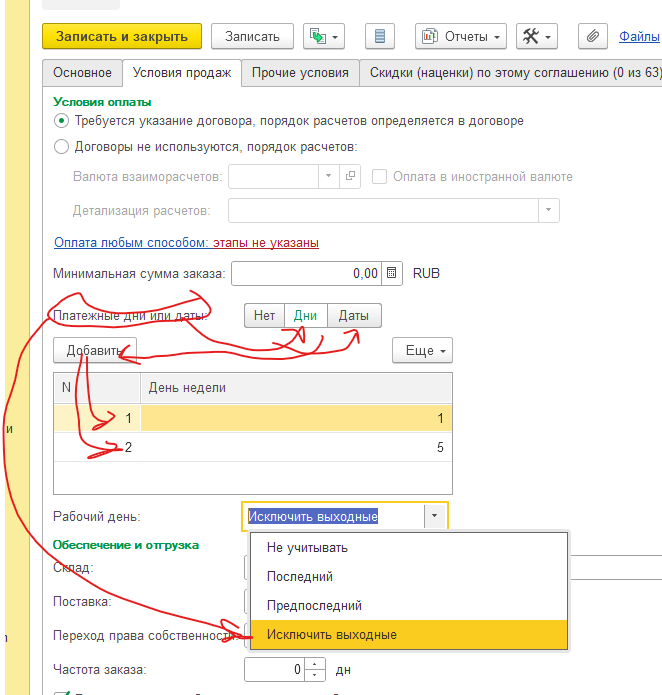The height and width of the screenshot is (695, 662).
Task: Expand the Рабочий день dropdown arrow
Action: coord(435,516)
